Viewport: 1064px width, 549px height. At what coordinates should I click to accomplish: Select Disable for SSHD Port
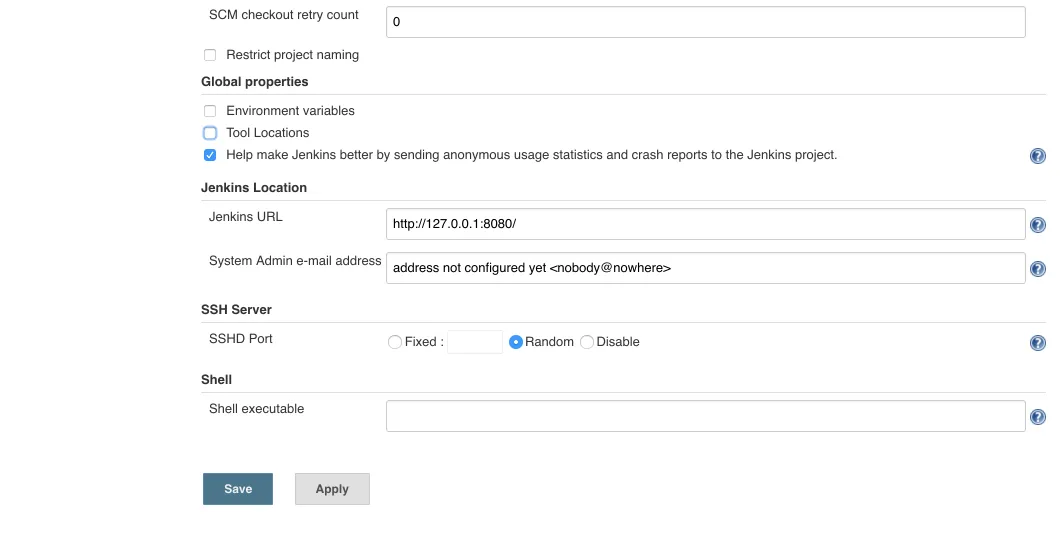coord(587,342)
